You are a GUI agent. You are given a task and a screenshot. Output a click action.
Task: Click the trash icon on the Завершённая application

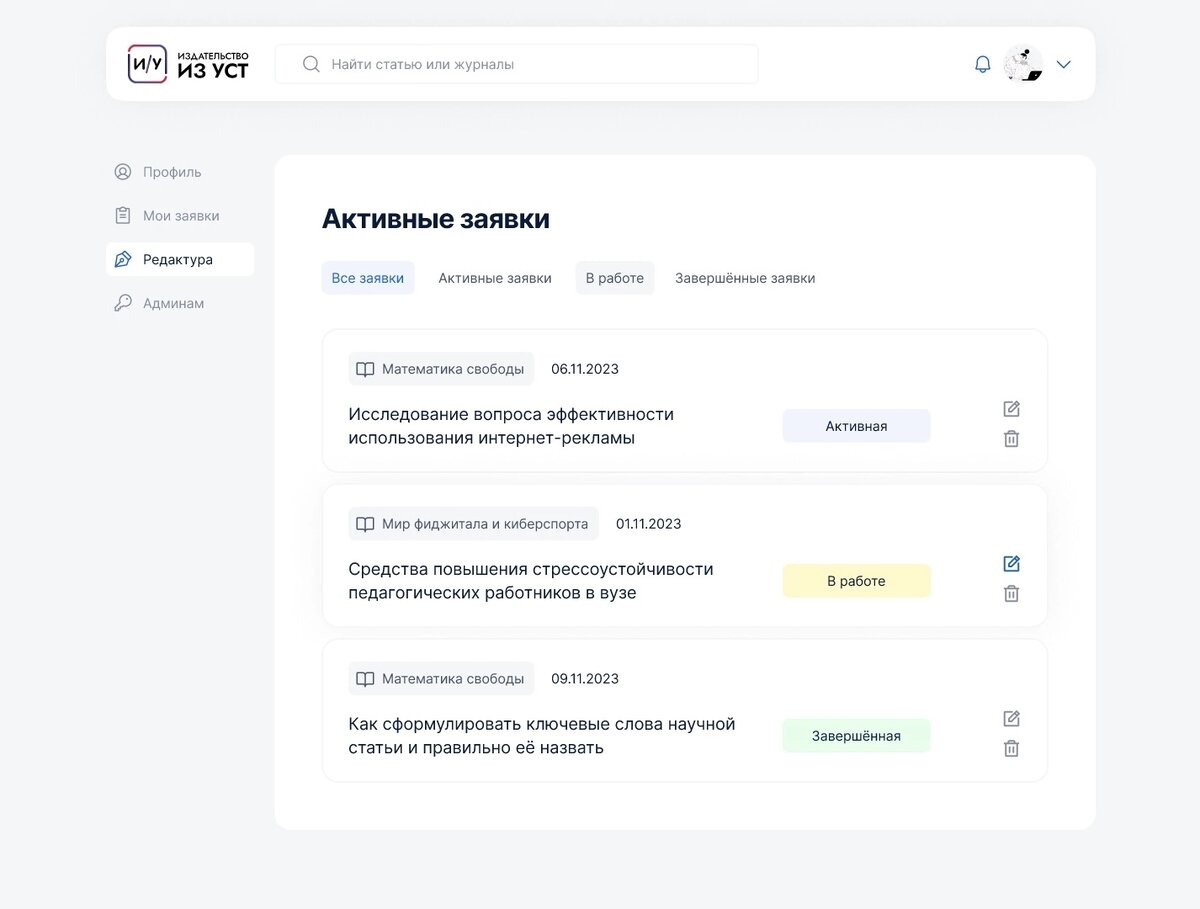pyautogui.click(x=1011, y=748)
